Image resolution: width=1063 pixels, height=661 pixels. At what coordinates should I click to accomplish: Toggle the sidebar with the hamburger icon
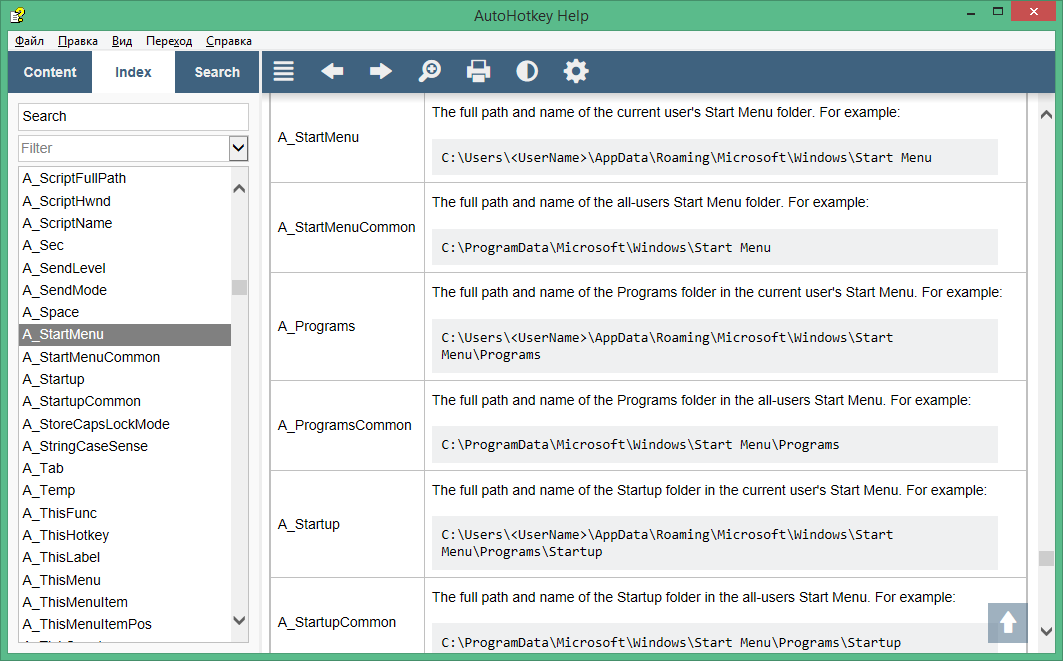click(284, 71)
